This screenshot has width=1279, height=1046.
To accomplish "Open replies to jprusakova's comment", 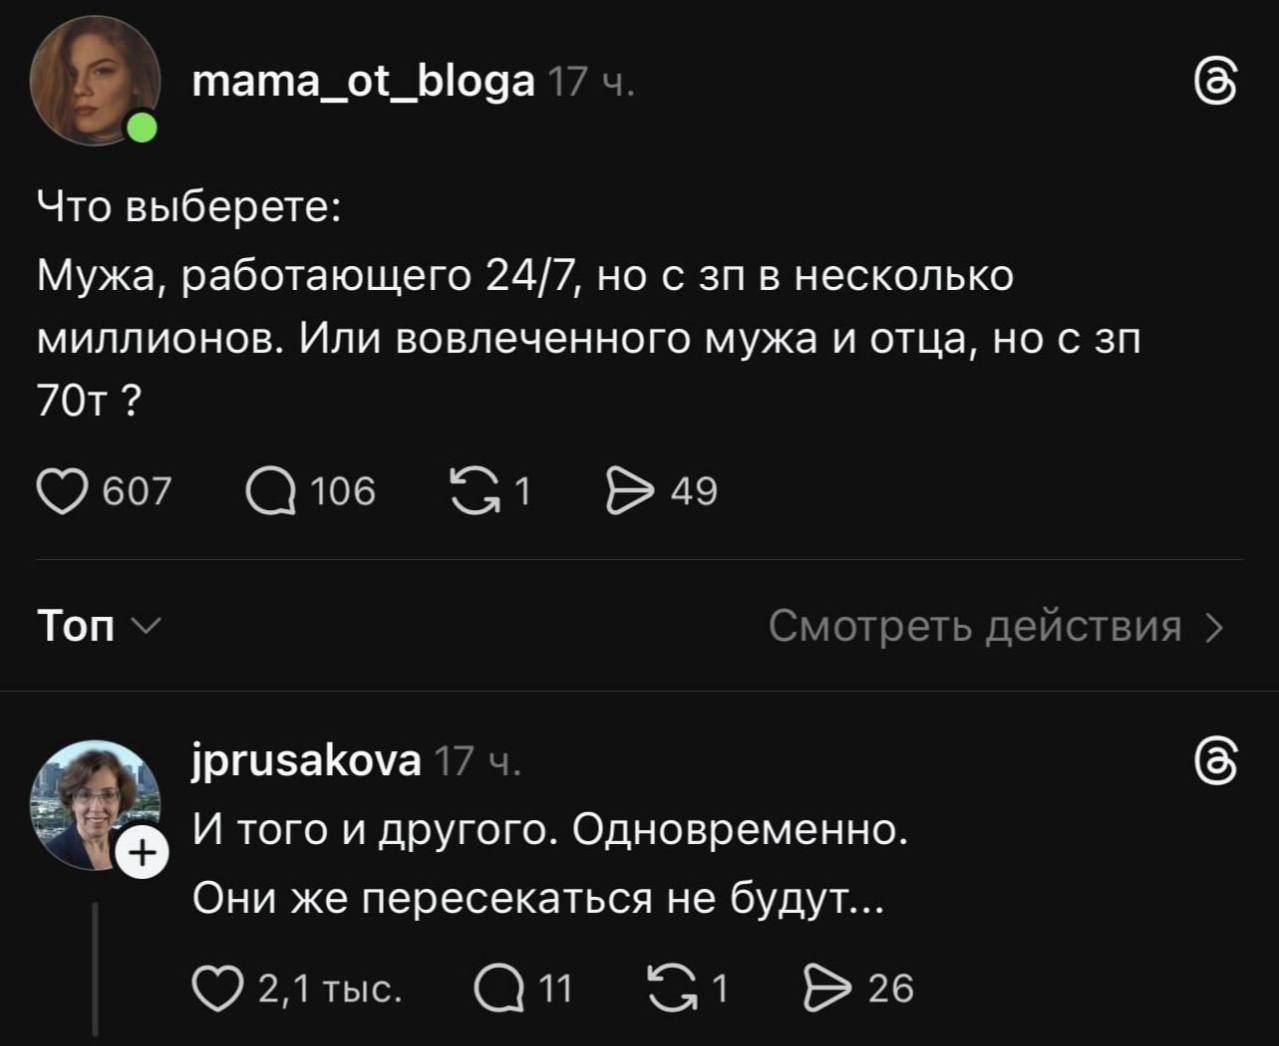I will 497,988.
